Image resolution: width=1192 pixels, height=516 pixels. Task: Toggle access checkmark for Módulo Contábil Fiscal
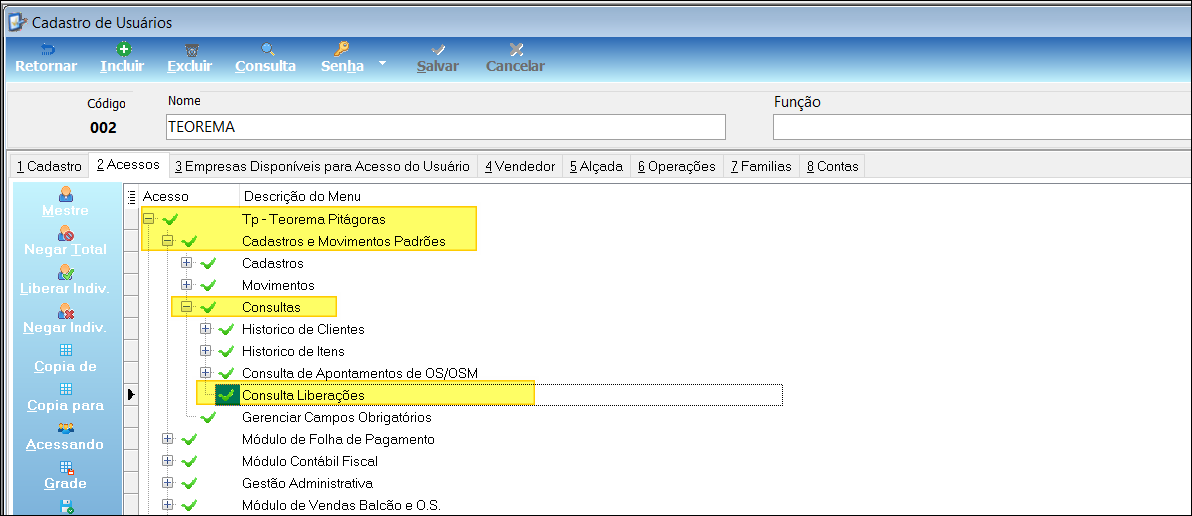pyautogui.click(x=189, y=461)
